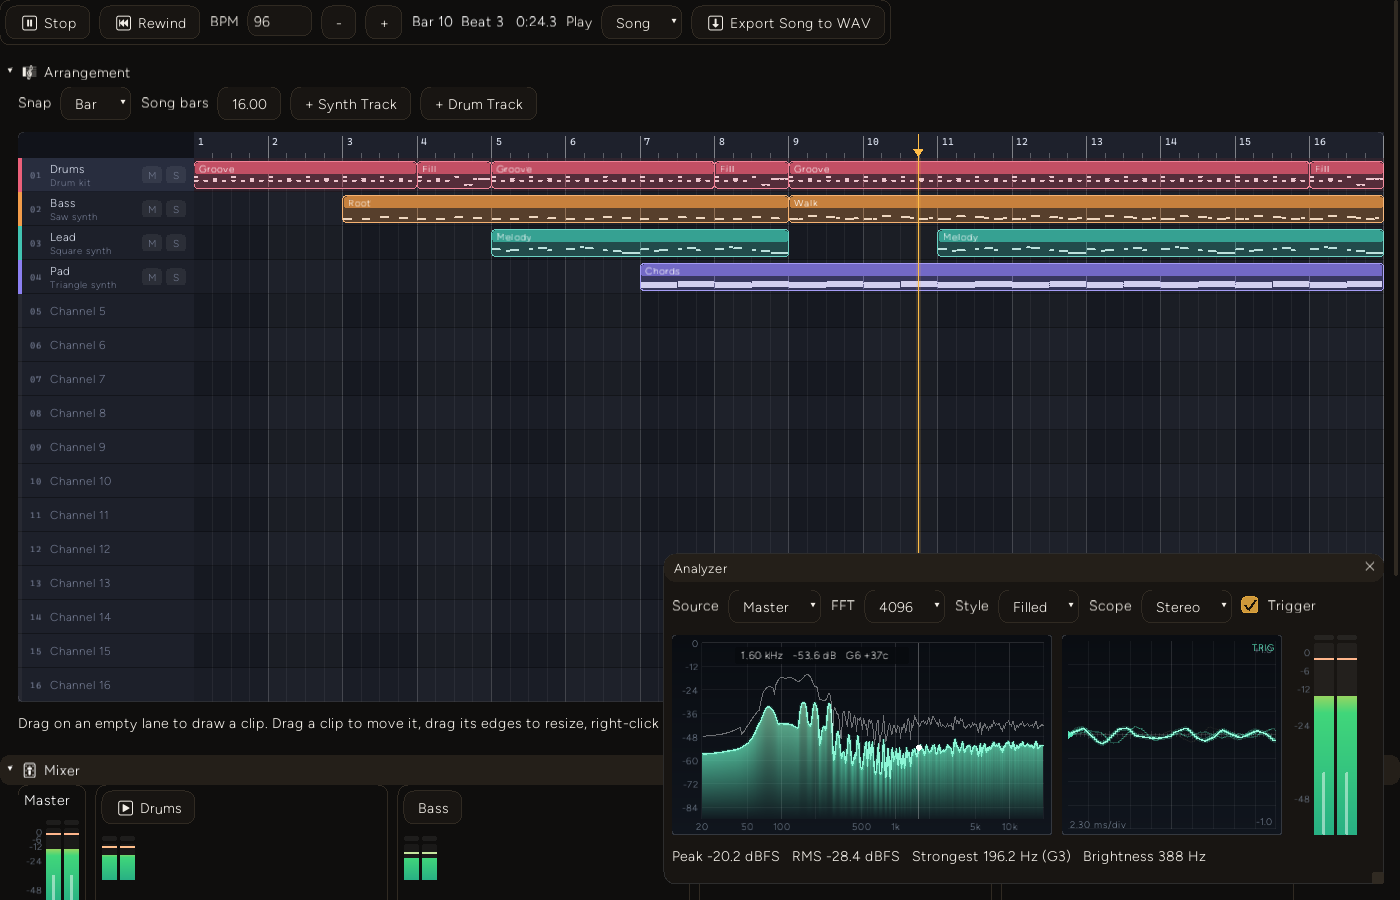
Task: Open the Snap Bar dropdown
Action: [96, 104]
